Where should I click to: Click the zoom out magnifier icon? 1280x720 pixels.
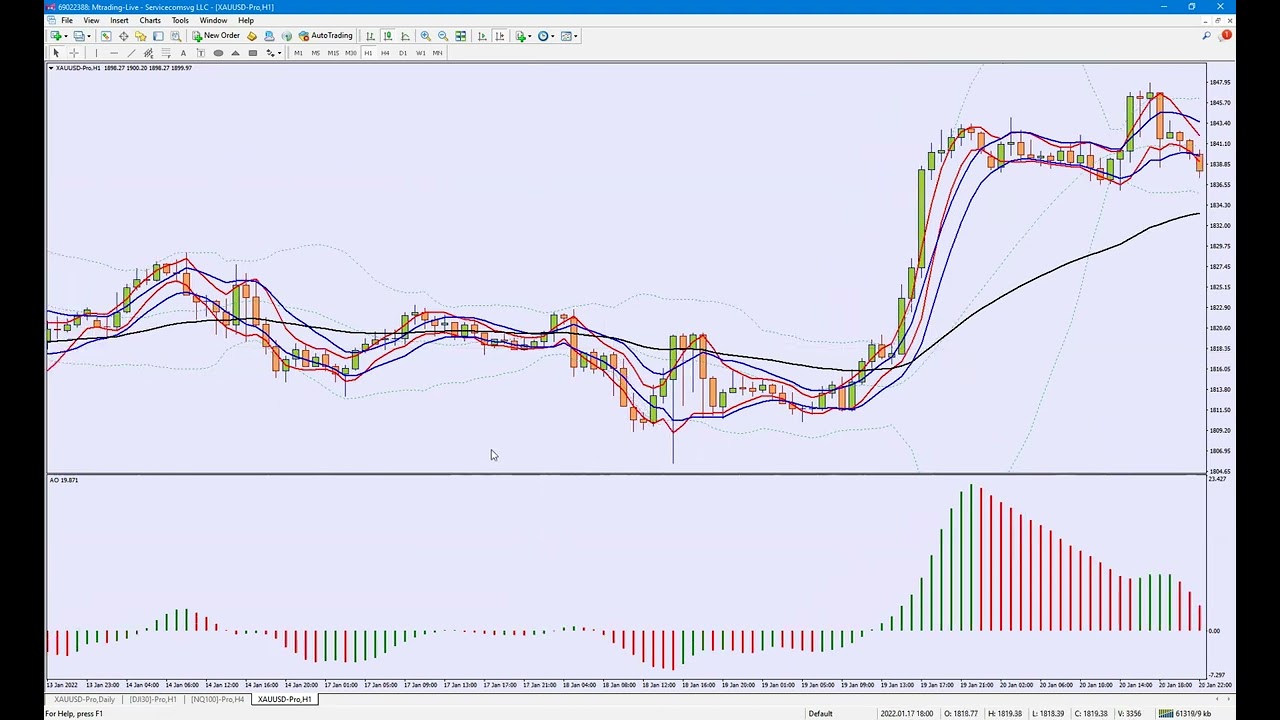[x=443, y=36]
